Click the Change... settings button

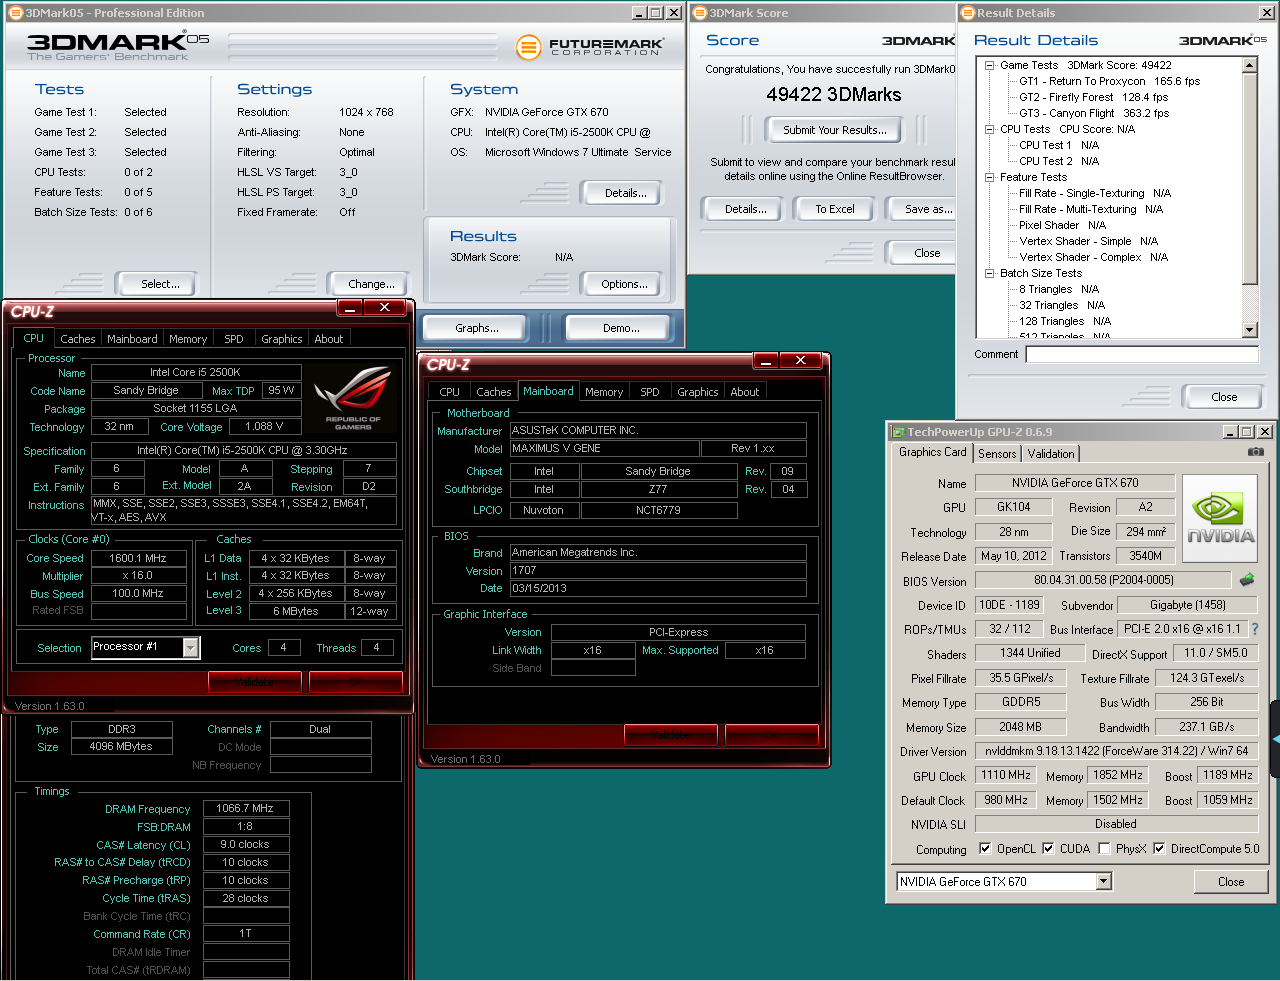[x=371, y=284]
